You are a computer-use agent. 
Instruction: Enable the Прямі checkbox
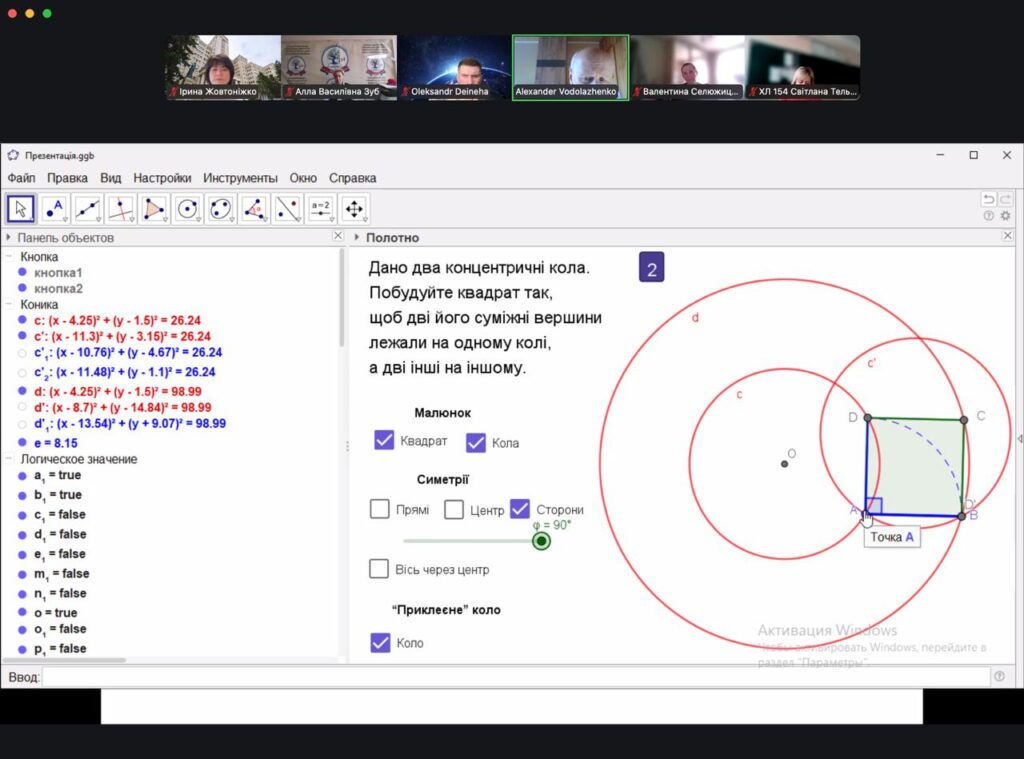(x=380, y=509)
